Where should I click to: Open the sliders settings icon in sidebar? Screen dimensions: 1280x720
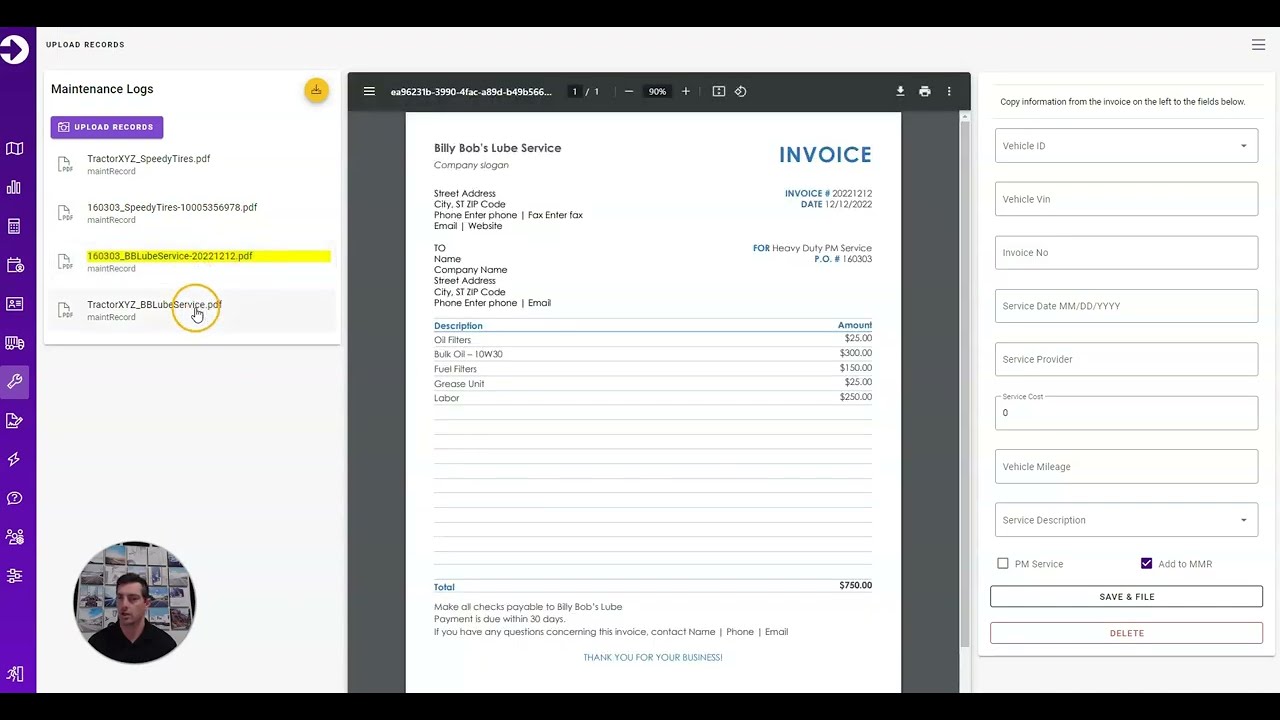tap(14, 576)
